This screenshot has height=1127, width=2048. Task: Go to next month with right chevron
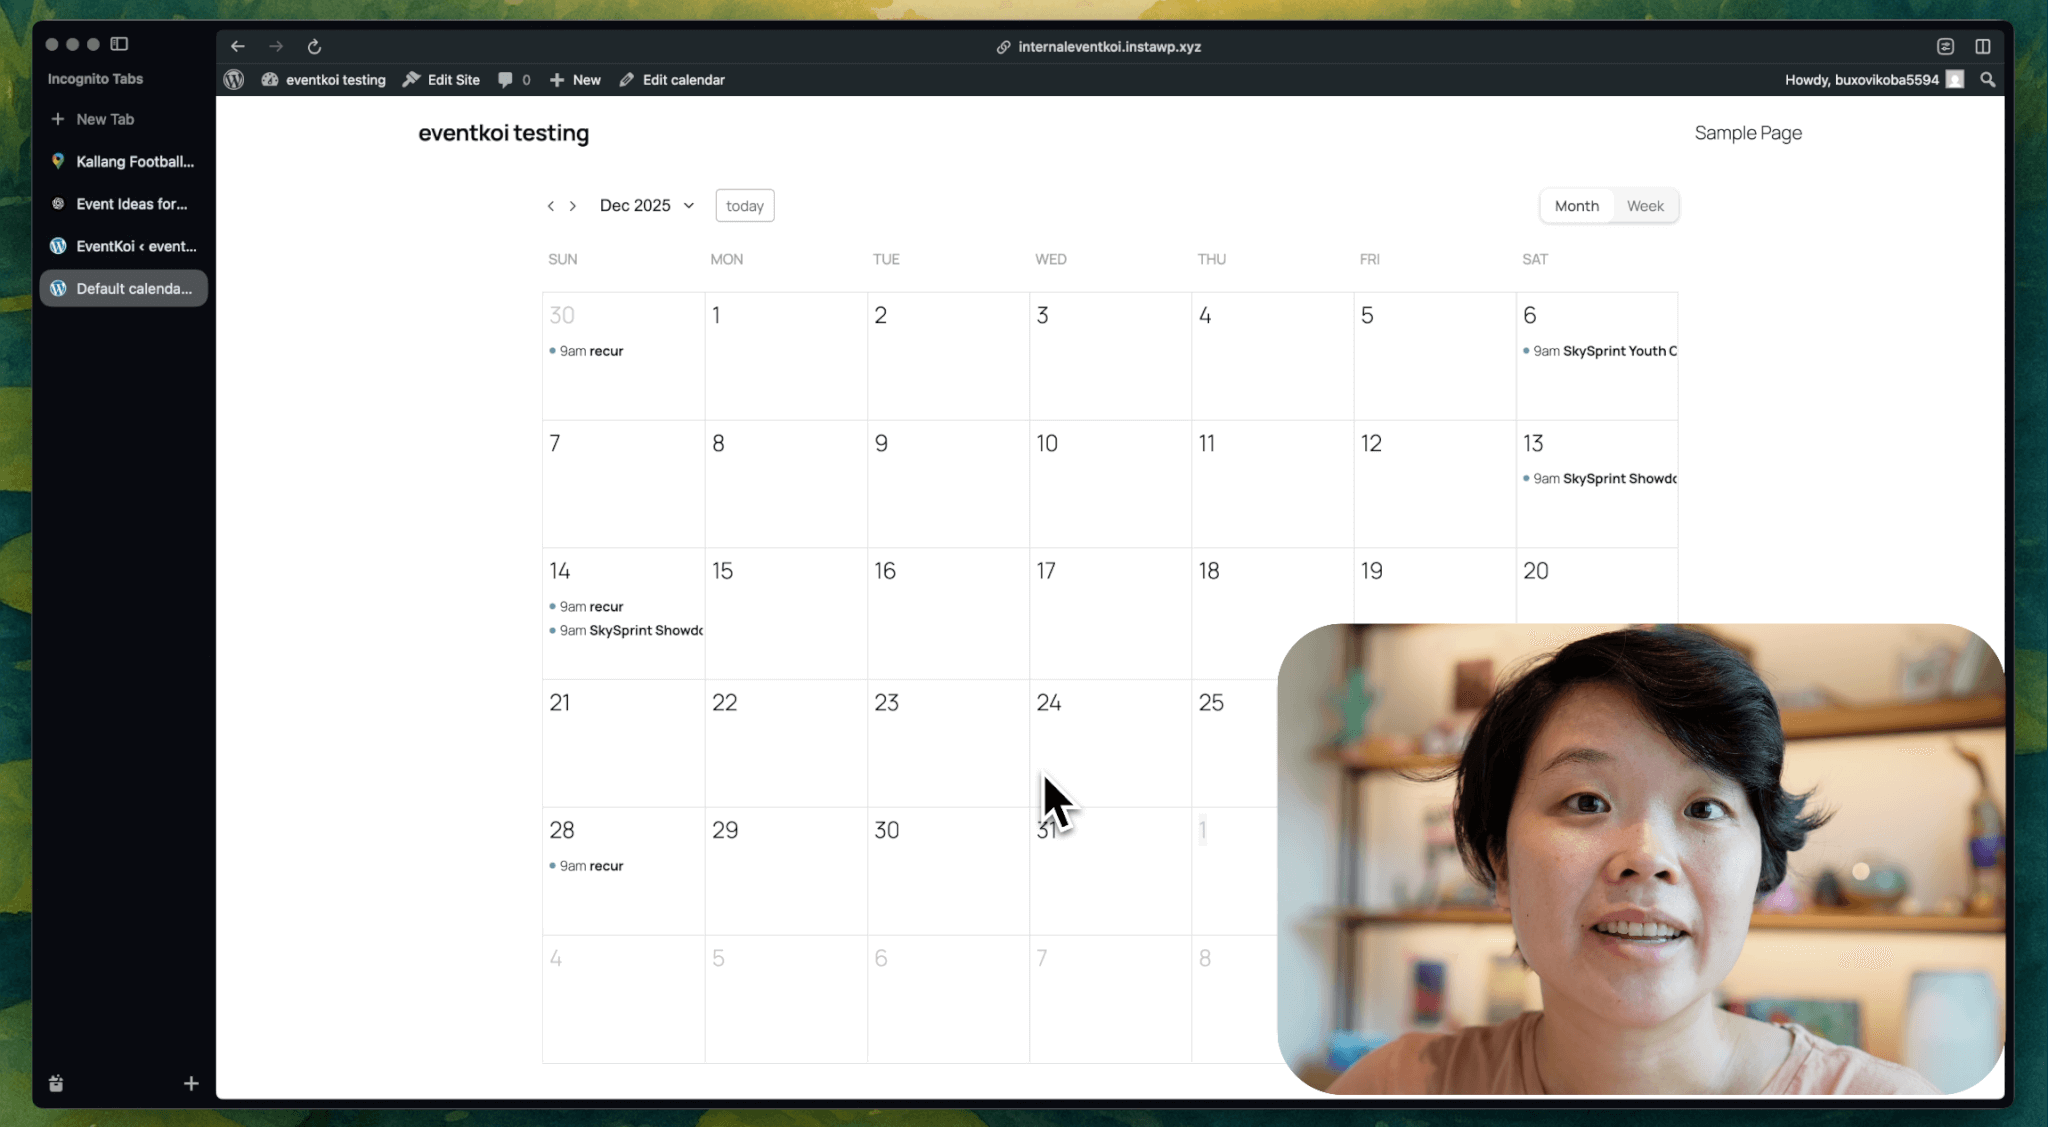573,206
